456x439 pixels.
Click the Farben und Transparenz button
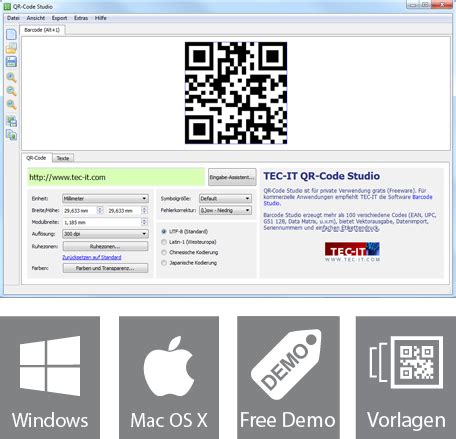click(x=105, y=268)
